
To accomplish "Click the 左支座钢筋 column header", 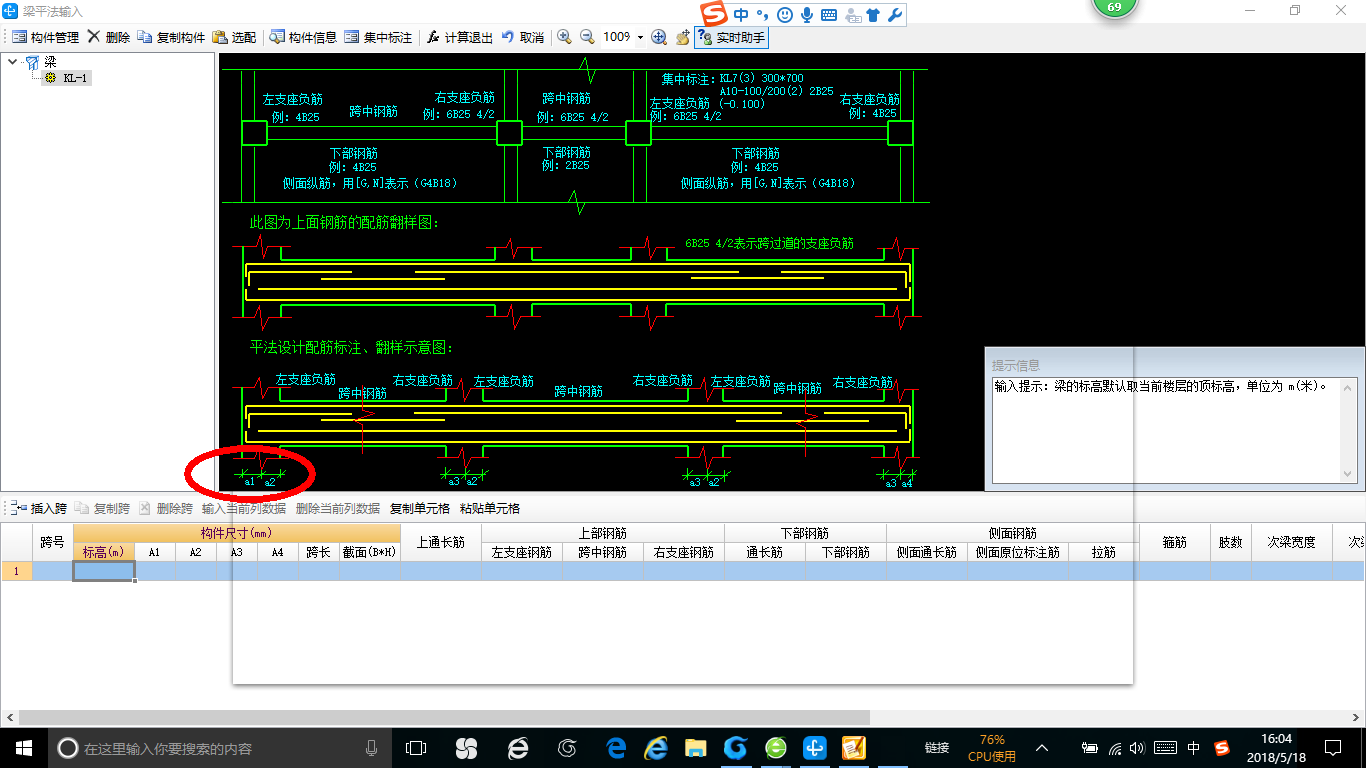I will [522, 552].
